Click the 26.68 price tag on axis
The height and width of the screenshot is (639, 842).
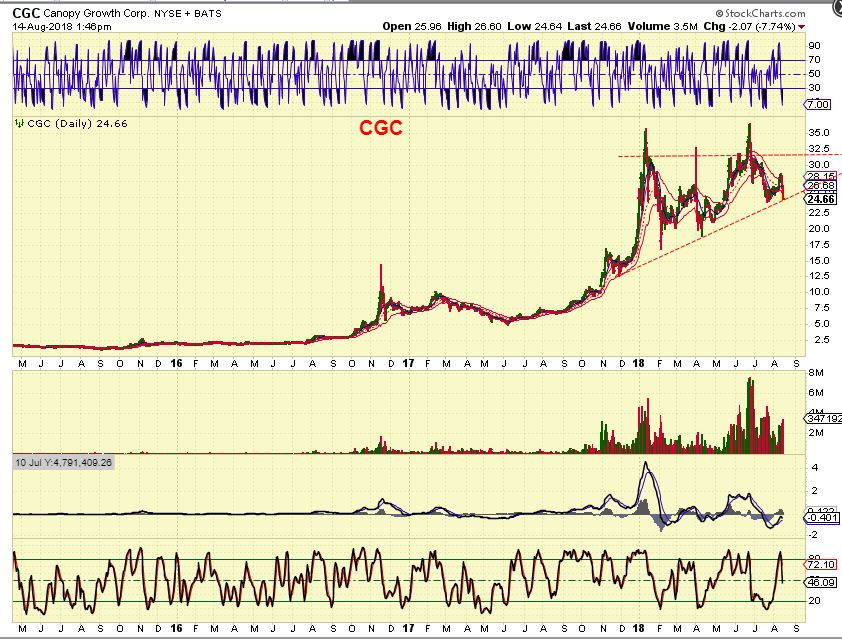821,186
